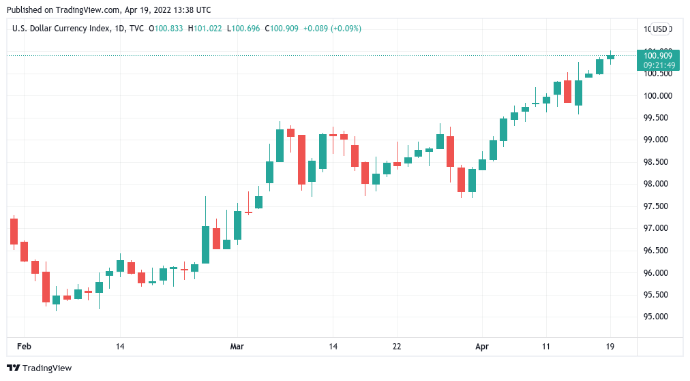Click the 99.000 price scale label
Screen dimensions: 690x381
656,139
